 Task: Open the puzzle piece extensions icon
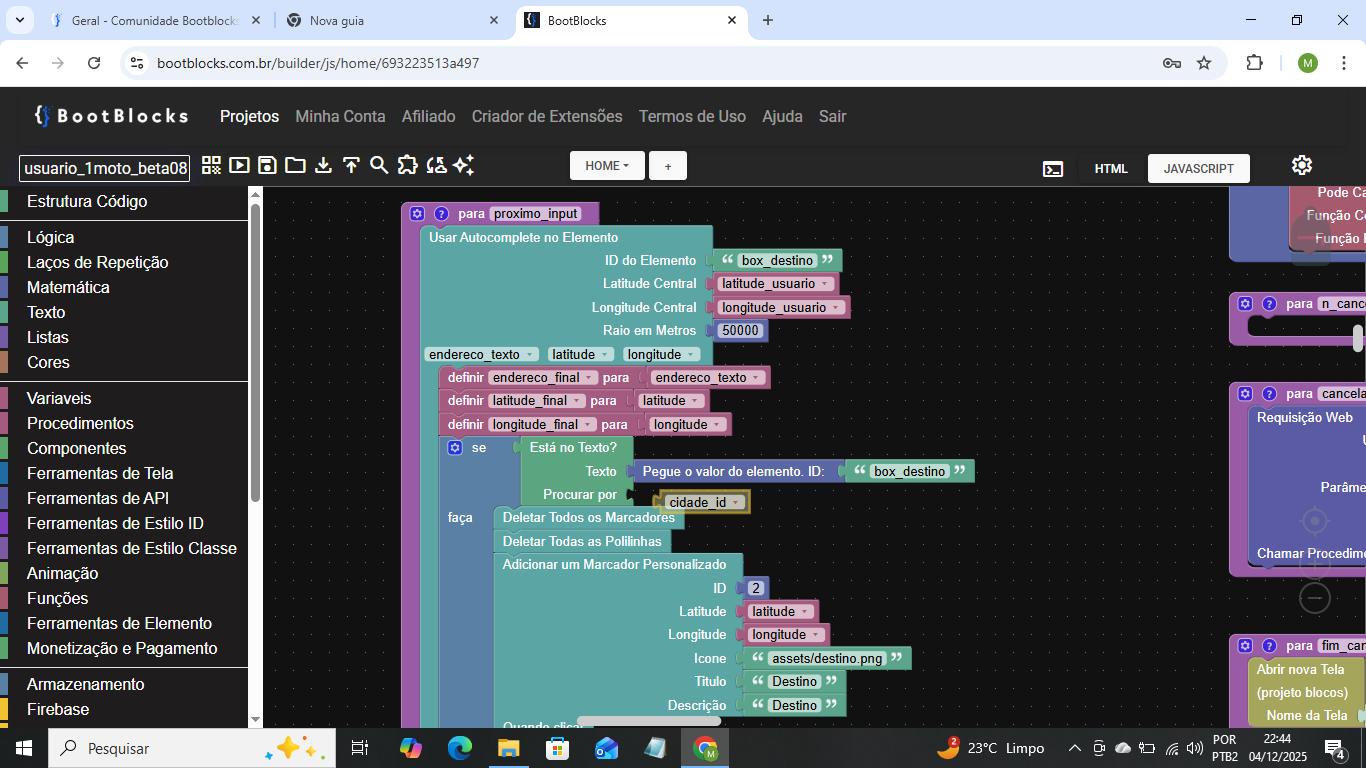click(407, 166)
